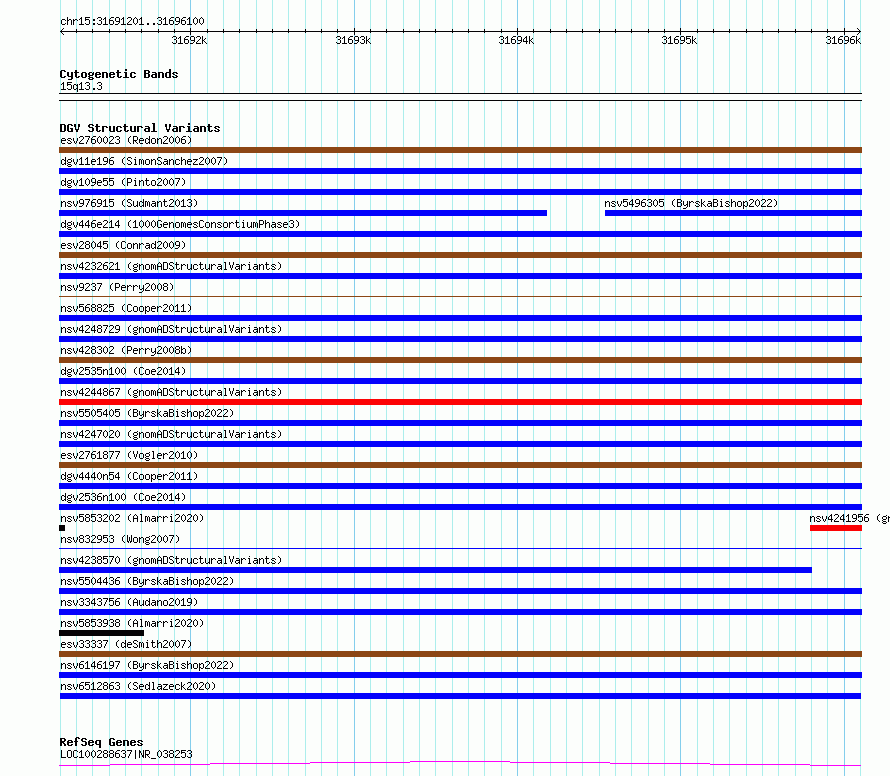Click the brown esv33337 variant bar

(460, 654)
